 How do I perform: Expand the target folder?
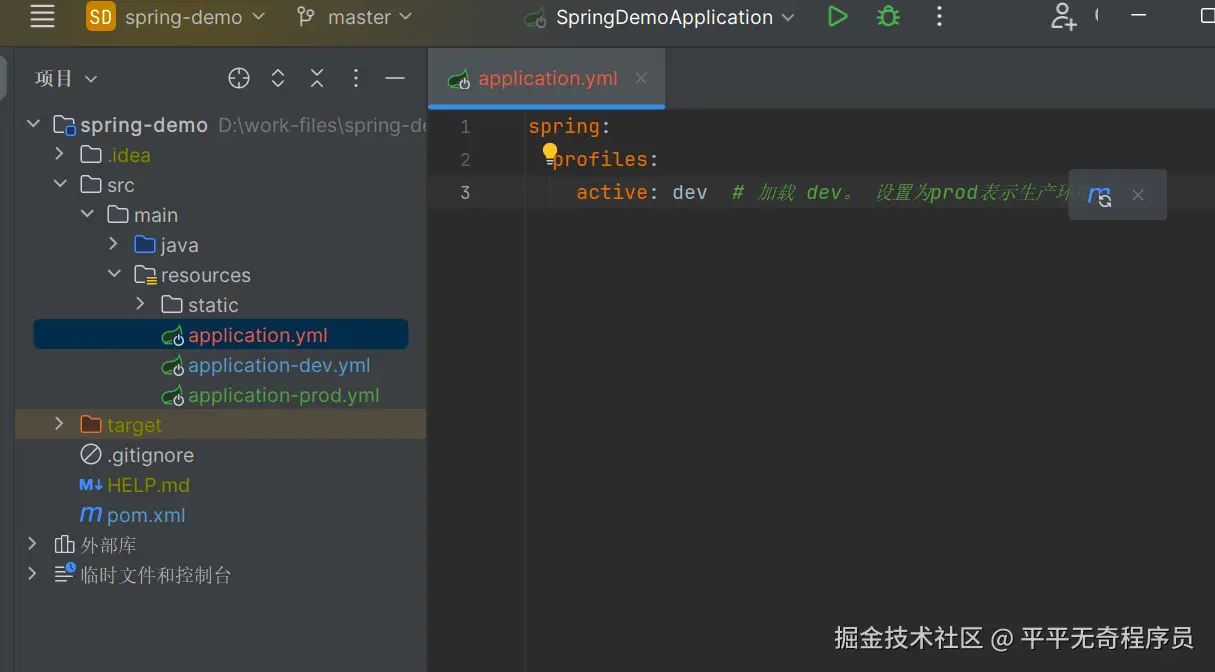point(60,424)
